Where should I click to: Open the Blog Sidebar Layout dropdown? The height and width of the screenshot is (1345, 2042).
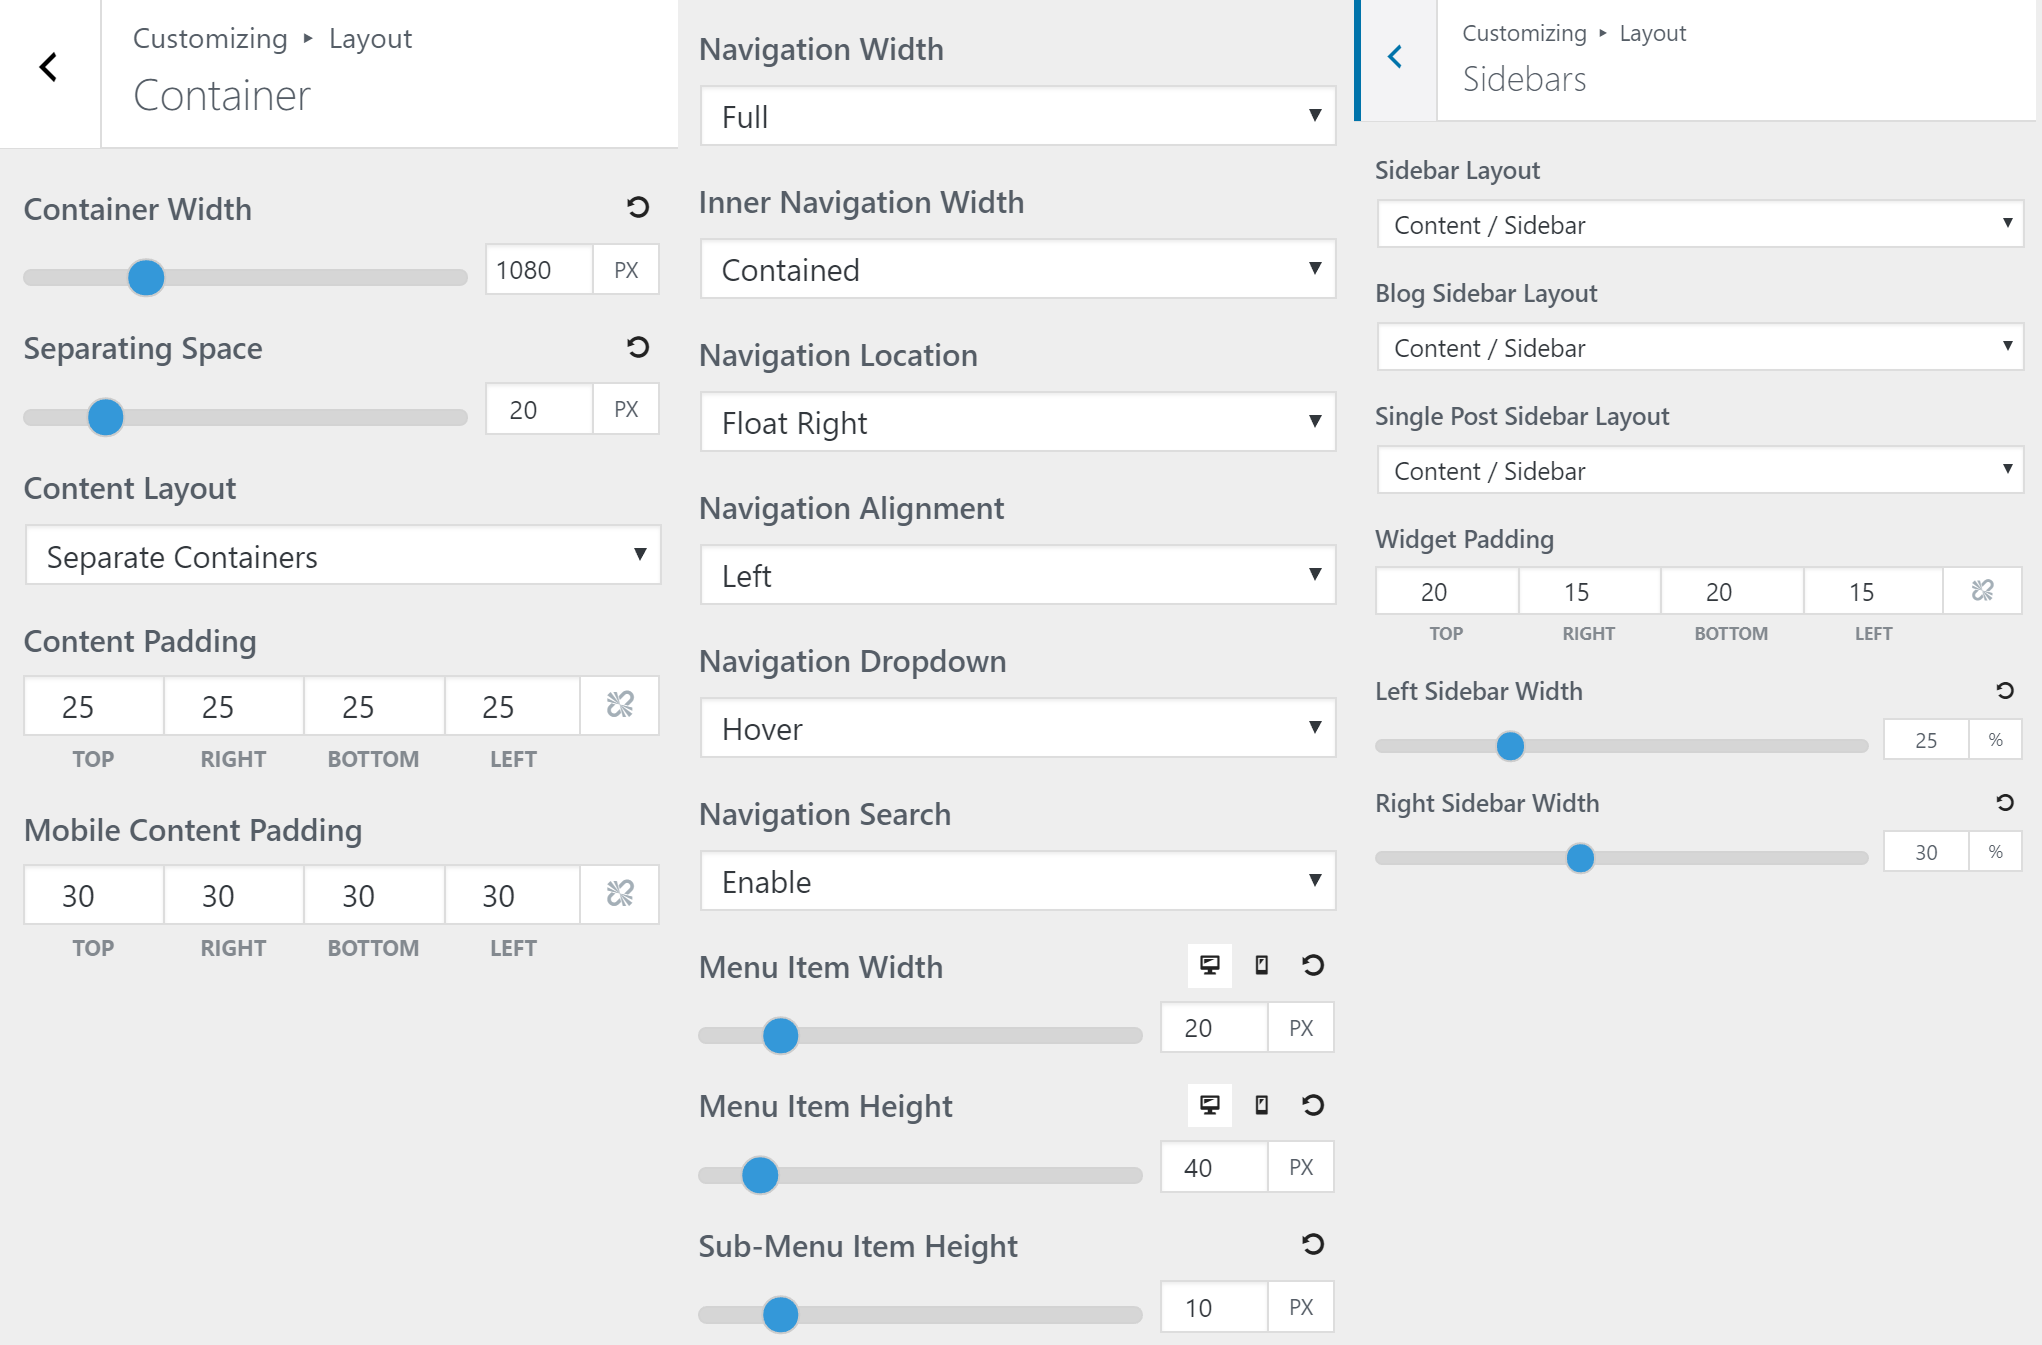[1700, 347]
